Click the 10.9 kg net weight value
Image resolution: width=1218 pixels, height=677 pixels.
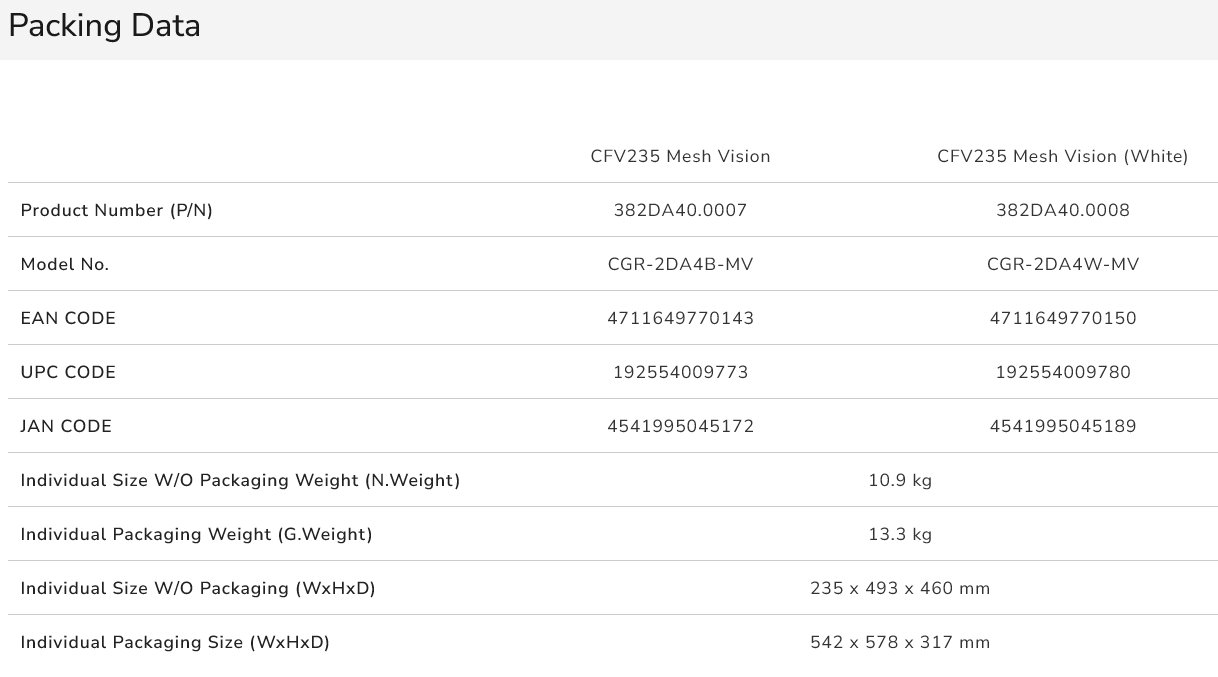[900, 480]
